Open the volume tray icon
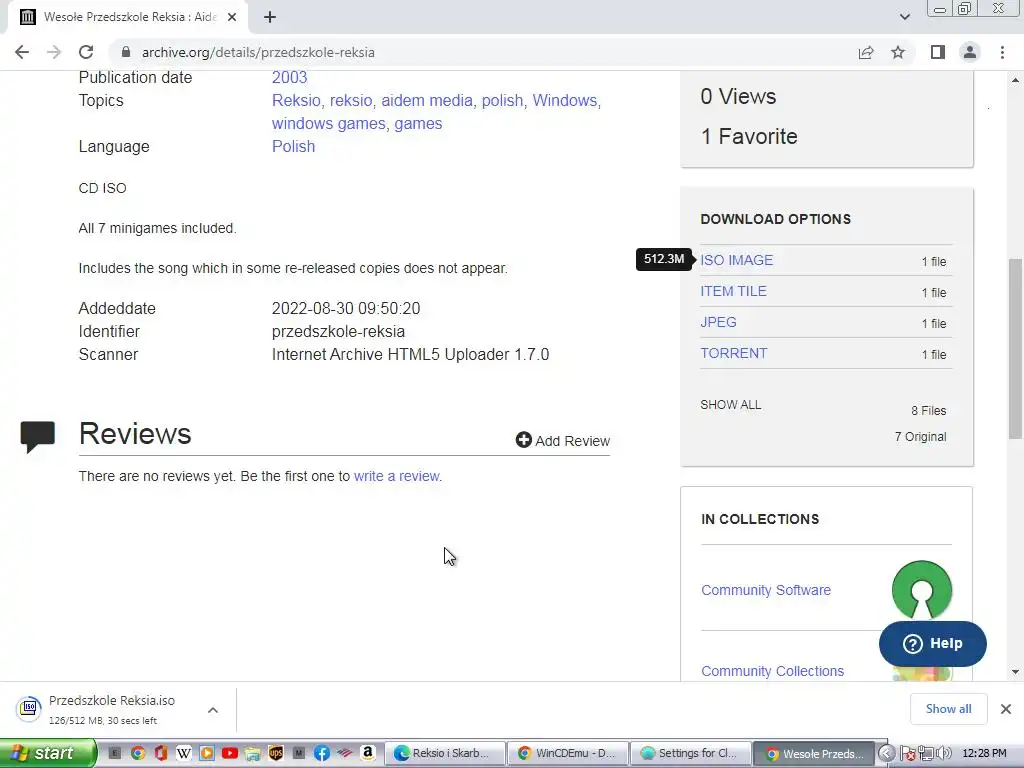Viewport: 1024px width, 768px height. click(x=944, y=753)
